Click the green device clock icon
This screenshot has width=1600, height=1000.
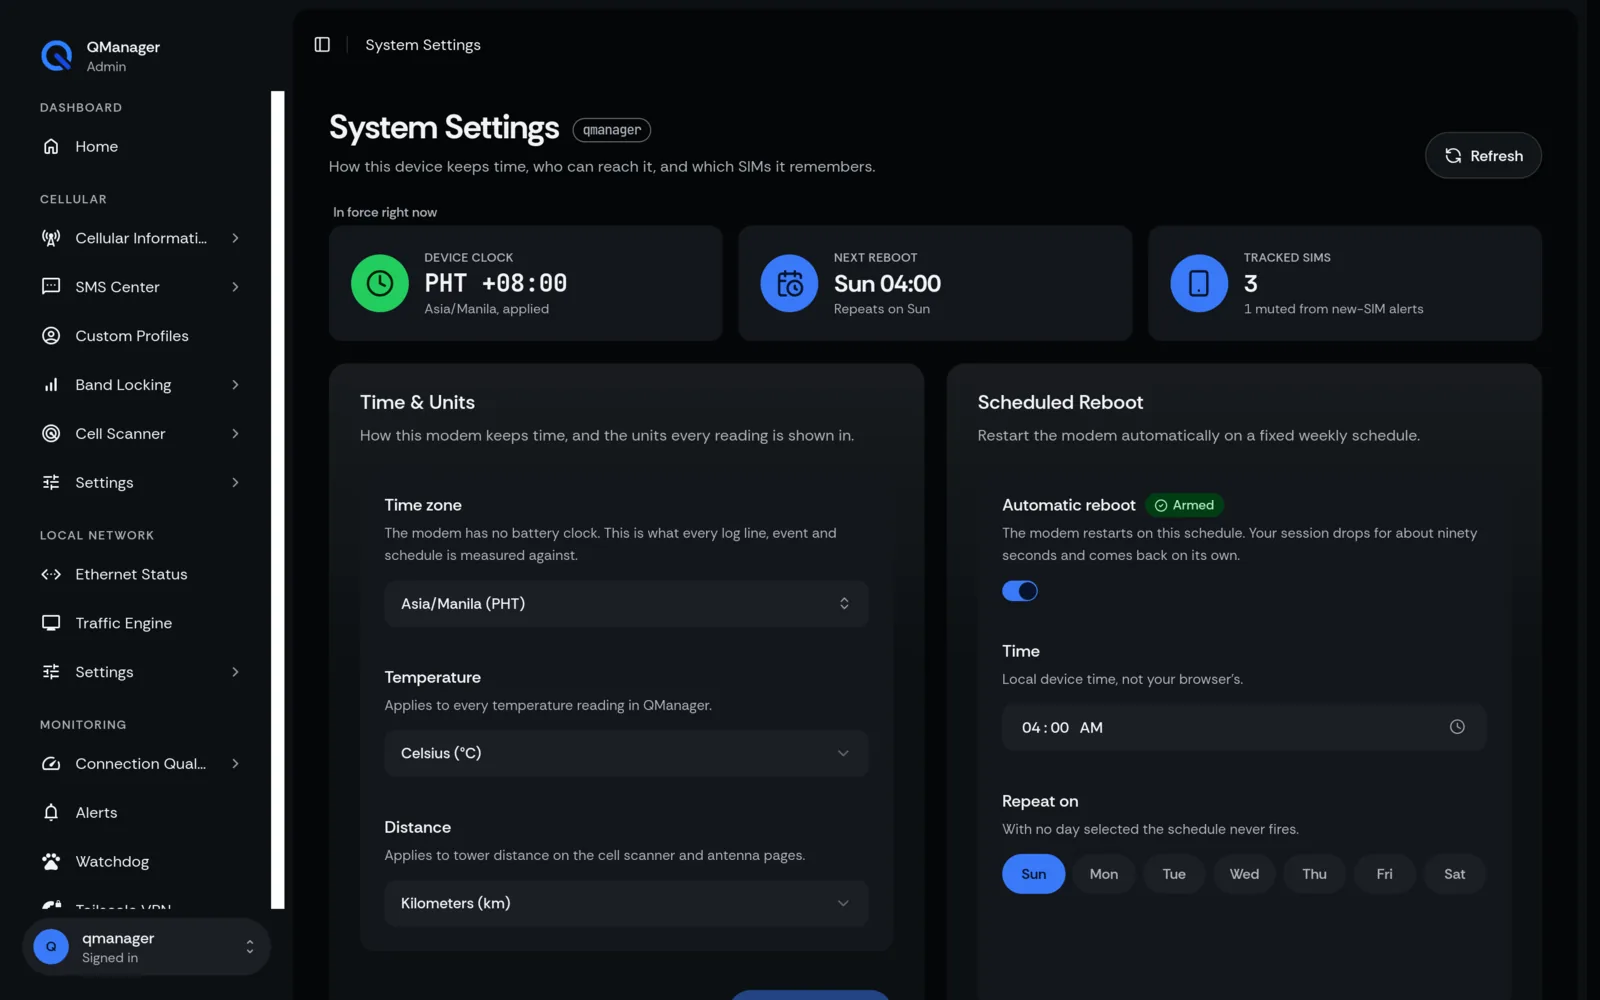pyautogui.click(x=380, y=284)
